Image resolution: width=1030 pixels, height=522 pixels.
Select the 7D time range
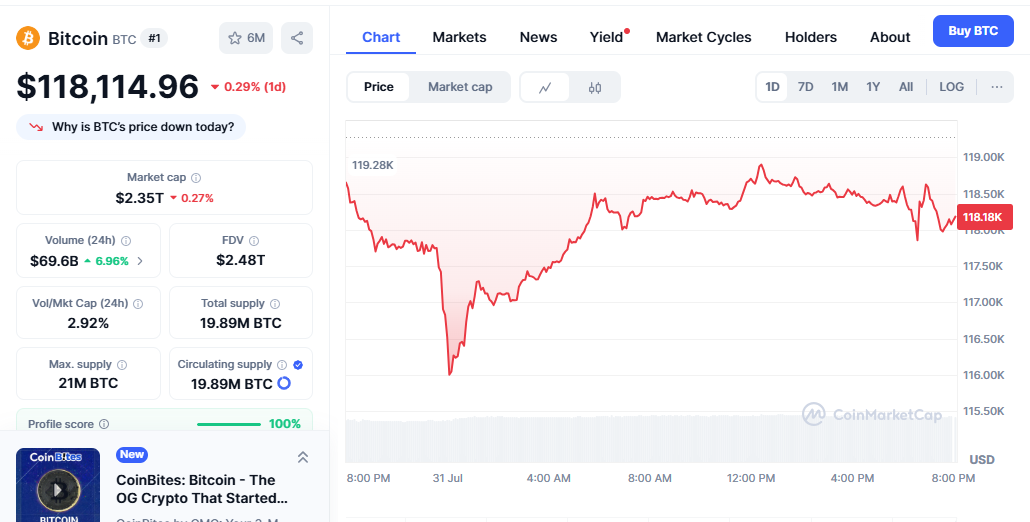(805, 87)
